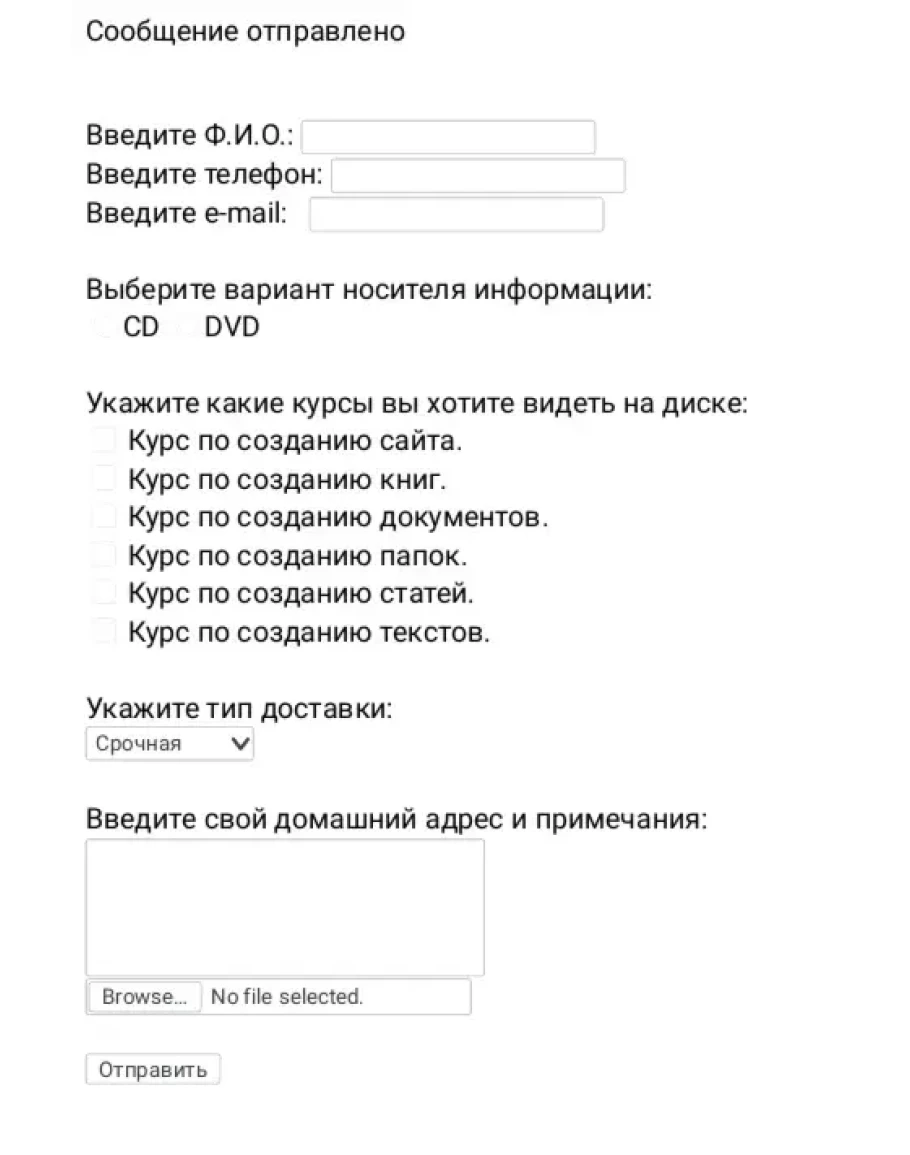Image resolution: width=910 pixels, height=1155 pixels.
Task: Check the 'Курс по созданию сайта' checkbox
Action: coord(104,440)
